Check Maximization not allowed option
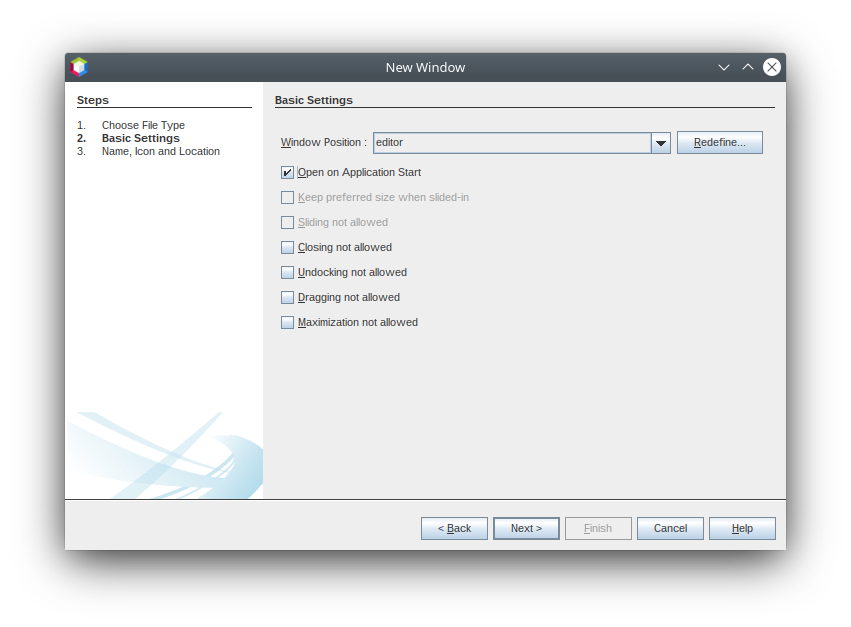 point(288,323)
